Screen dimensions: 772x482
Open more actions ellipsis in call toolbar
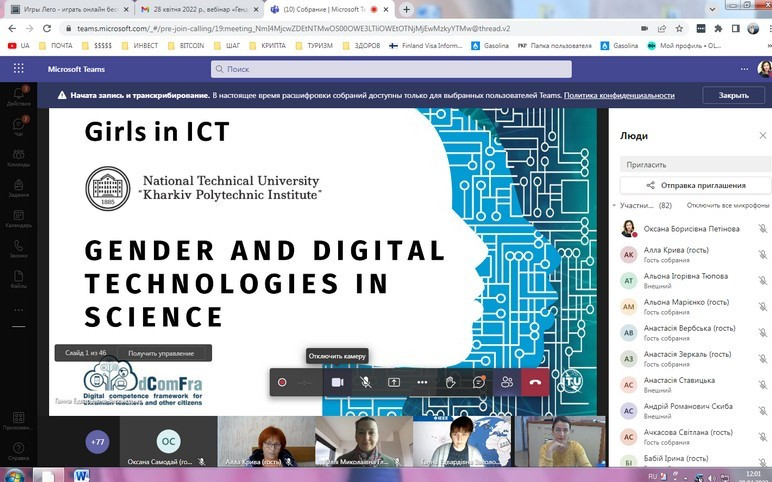(x=422, y=382)
